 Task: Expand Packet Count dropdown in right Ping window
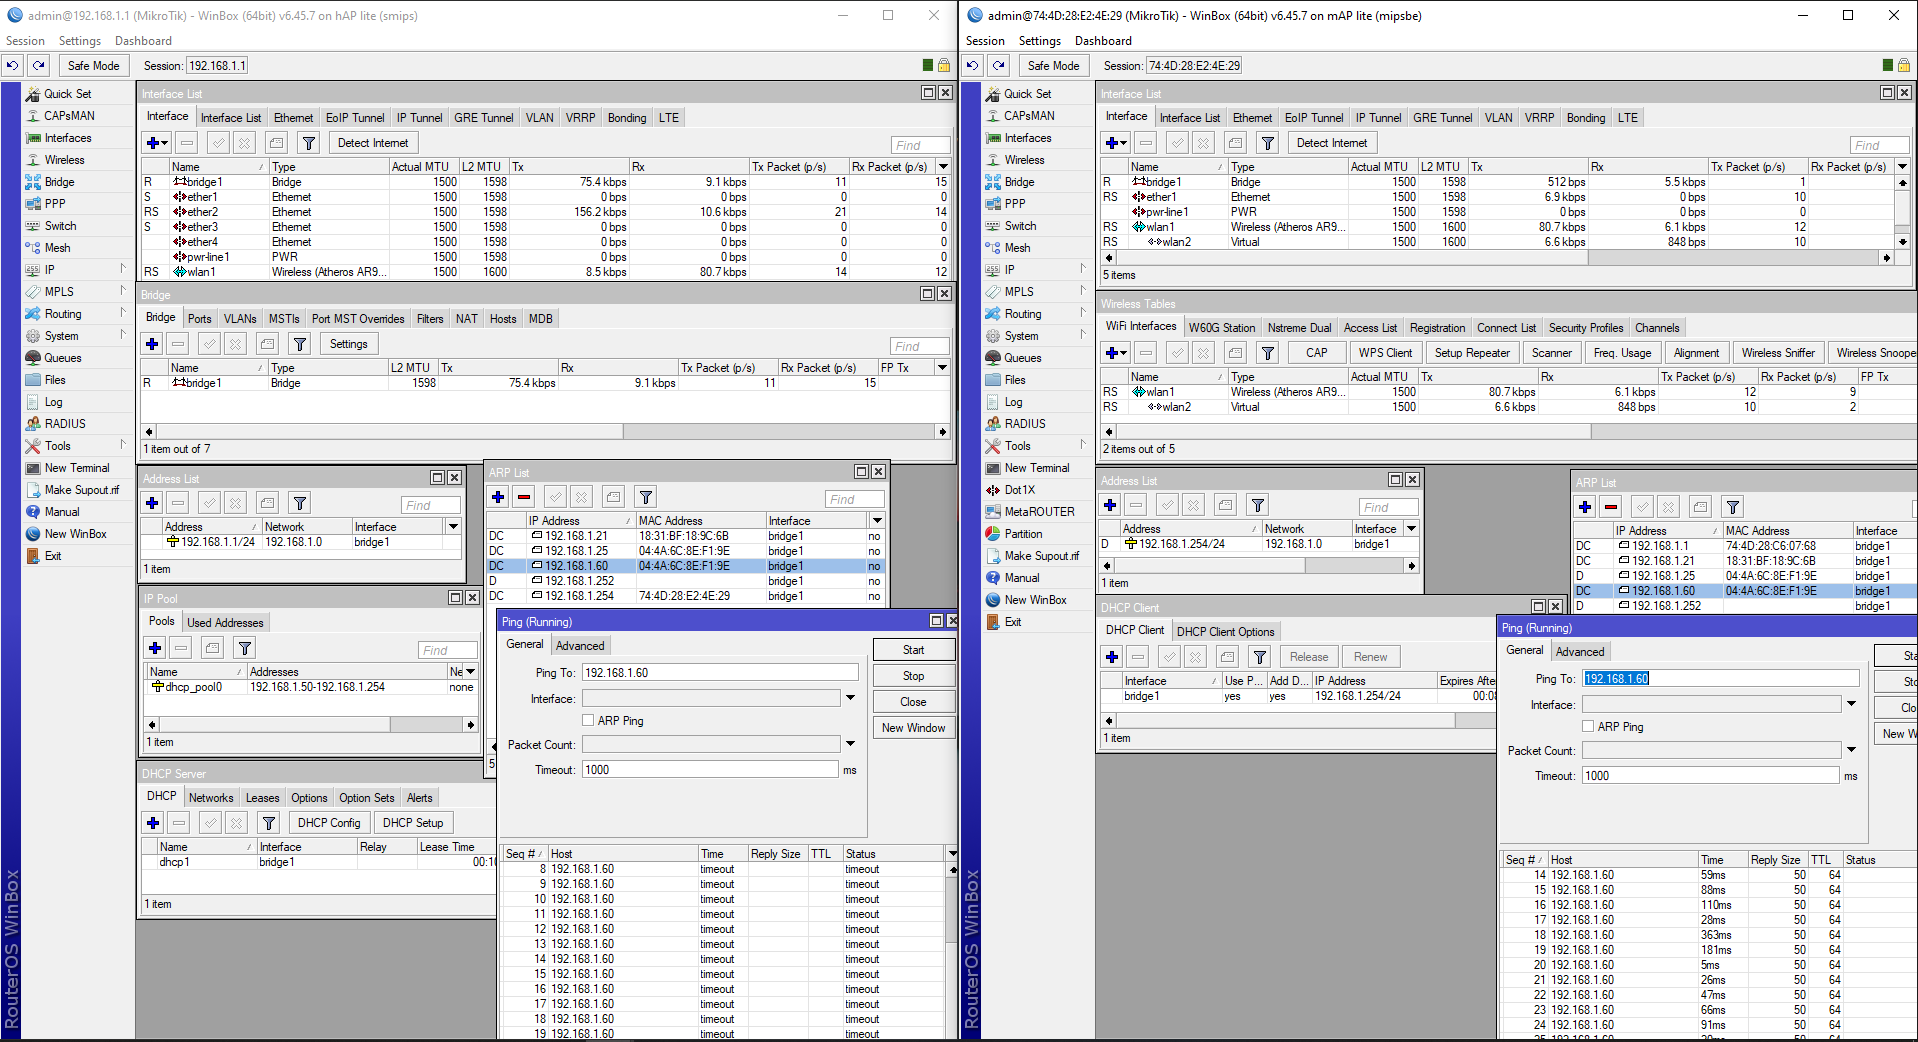(x=1851, y=750)
